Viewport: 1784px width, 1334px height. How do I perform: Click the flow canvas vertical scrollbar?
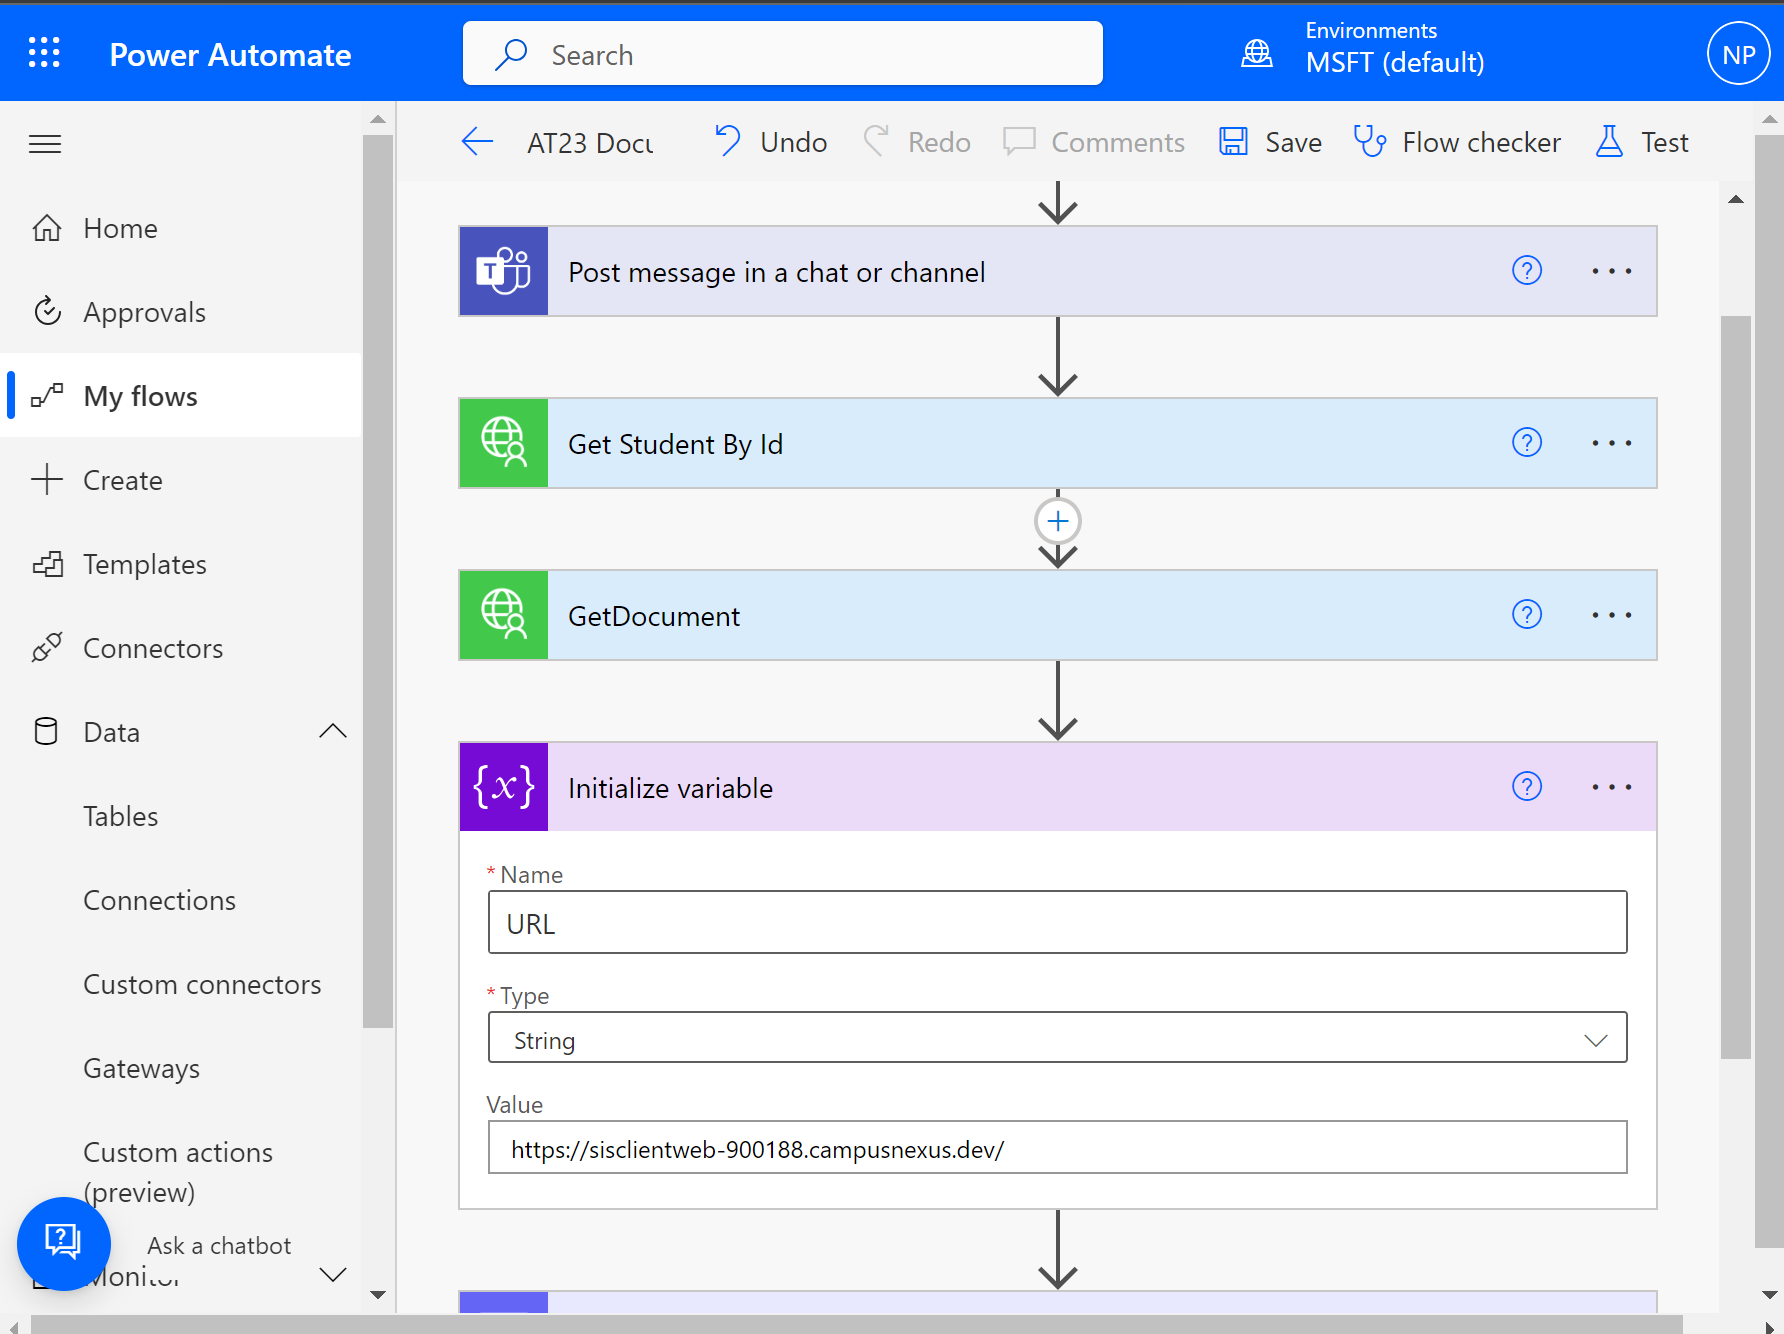click(1736, 687)
